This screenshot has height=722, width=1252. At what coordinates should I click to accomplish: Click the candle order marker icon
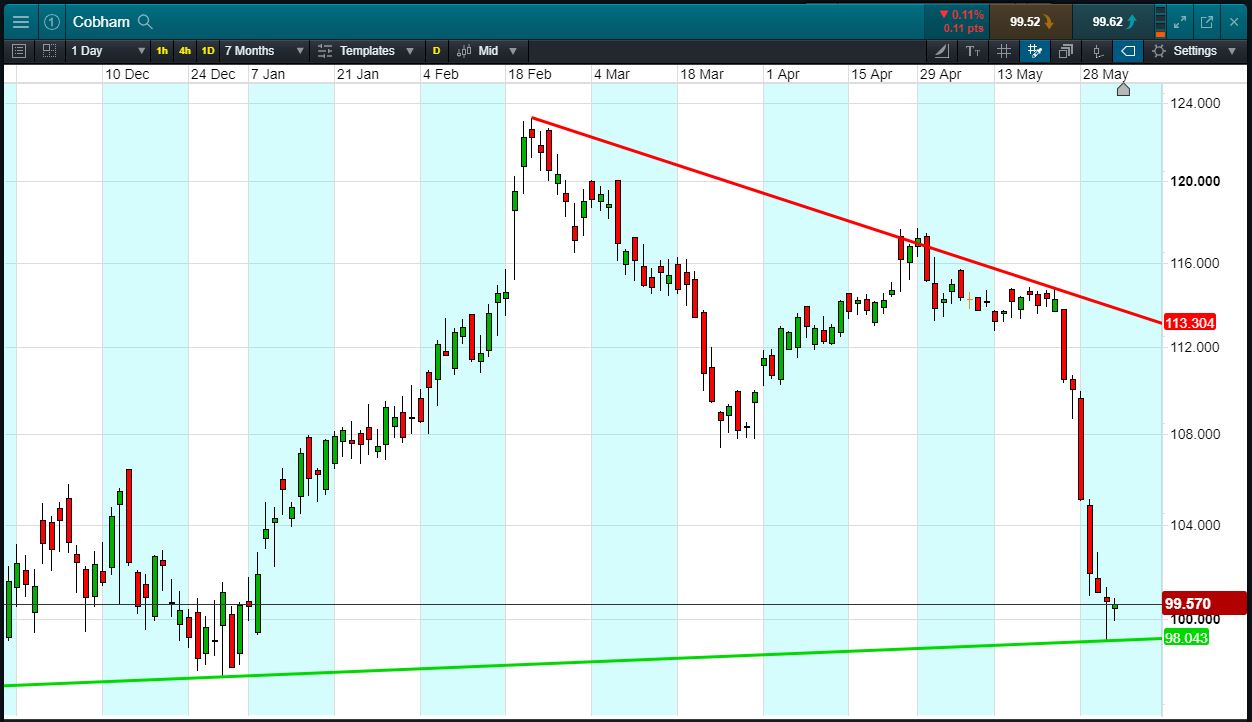[x=1098, y=50]
